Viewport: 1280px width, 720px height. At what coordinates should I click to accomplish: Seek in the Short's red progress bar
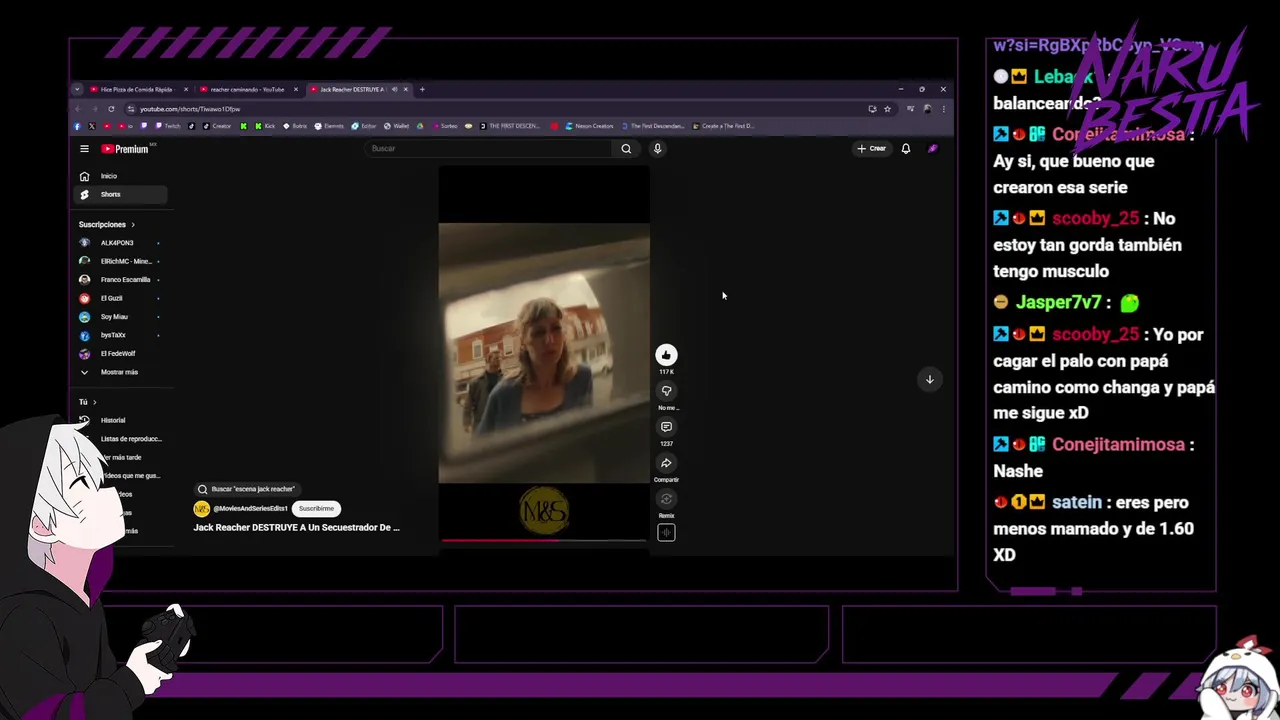[544, 540]
